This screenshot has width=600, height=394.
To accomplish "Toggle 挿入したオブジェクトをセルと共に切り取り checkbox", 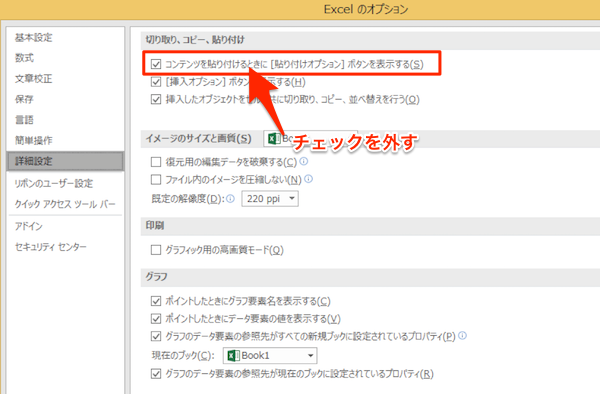I will [156, 99].
